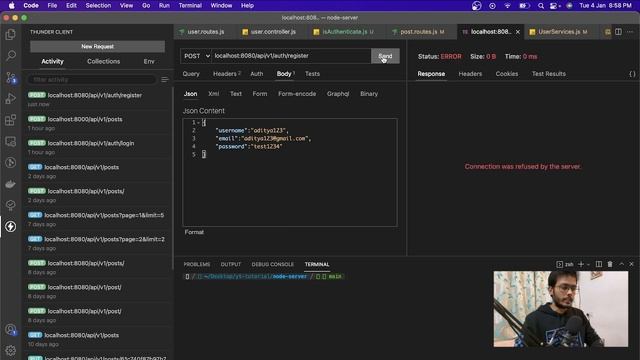Open the HTTP method POST dropdown
The image size is (640, 360).
click(196, 56)
